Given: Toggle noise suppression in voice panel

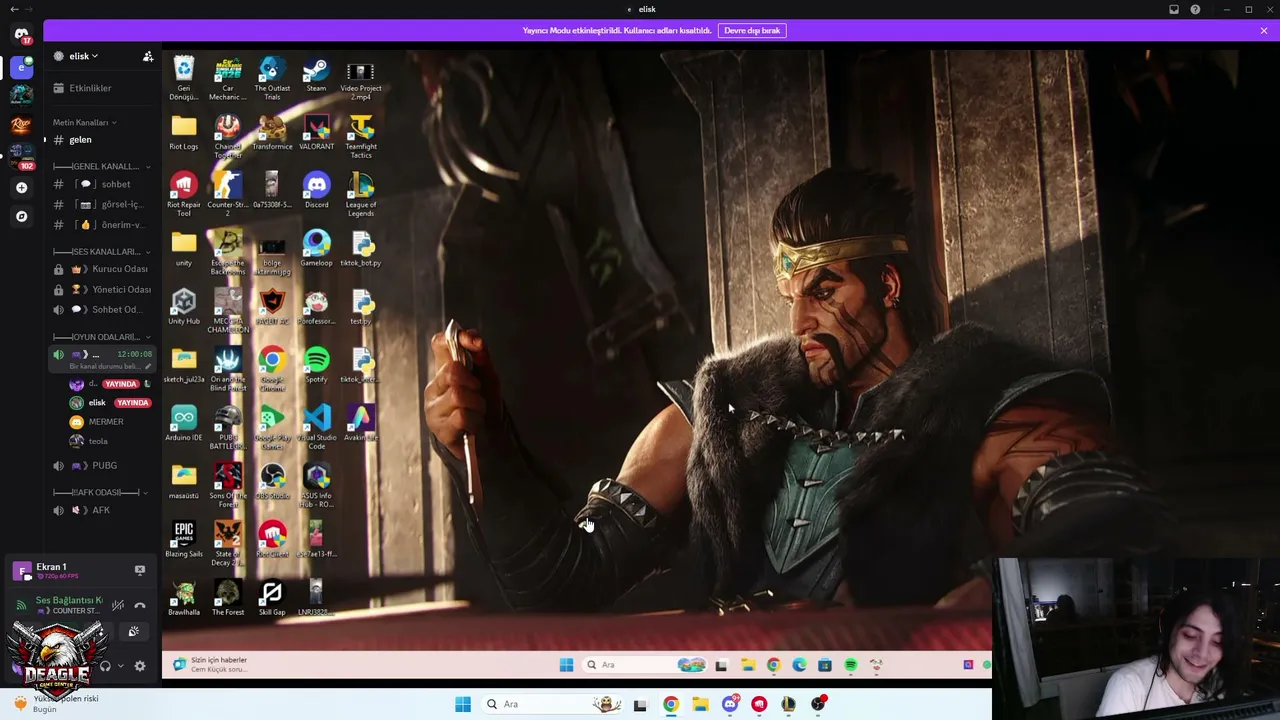Looking at the screenshot, I should [x=118, y=605].
